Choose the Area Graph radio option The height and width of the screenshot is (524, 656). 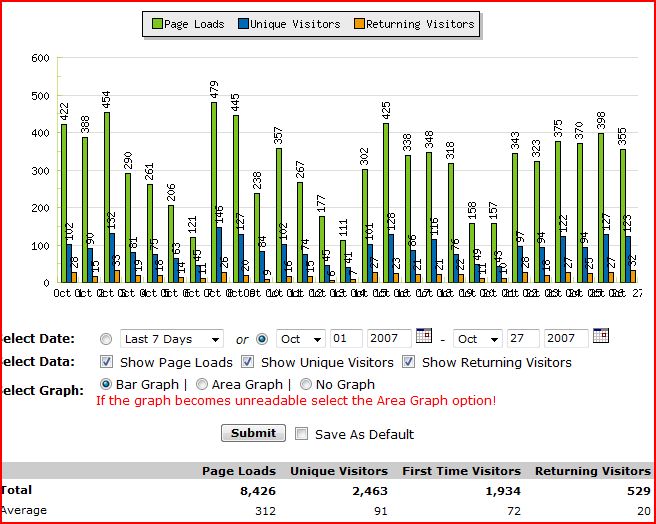[x=202, y=384]
